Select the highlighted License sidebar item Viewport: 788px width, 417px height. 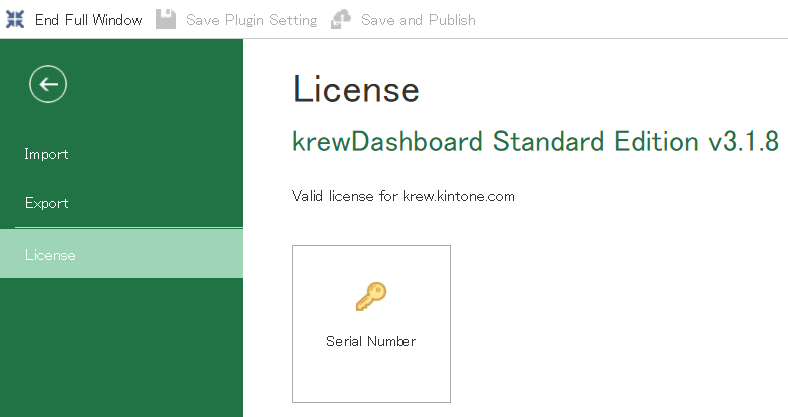[x=121, y=254]
